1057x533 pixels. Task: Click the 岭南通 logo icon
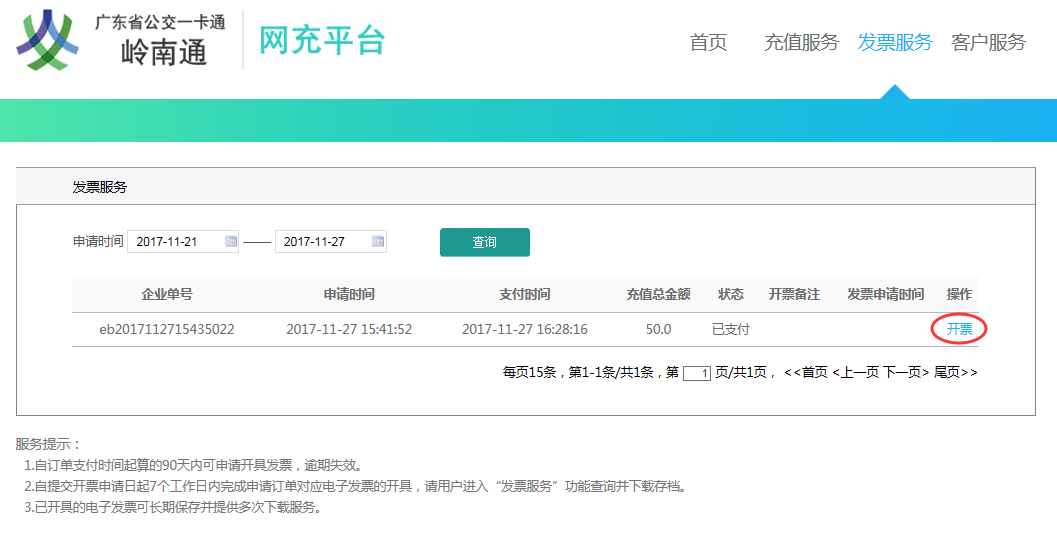click(47, 40)
